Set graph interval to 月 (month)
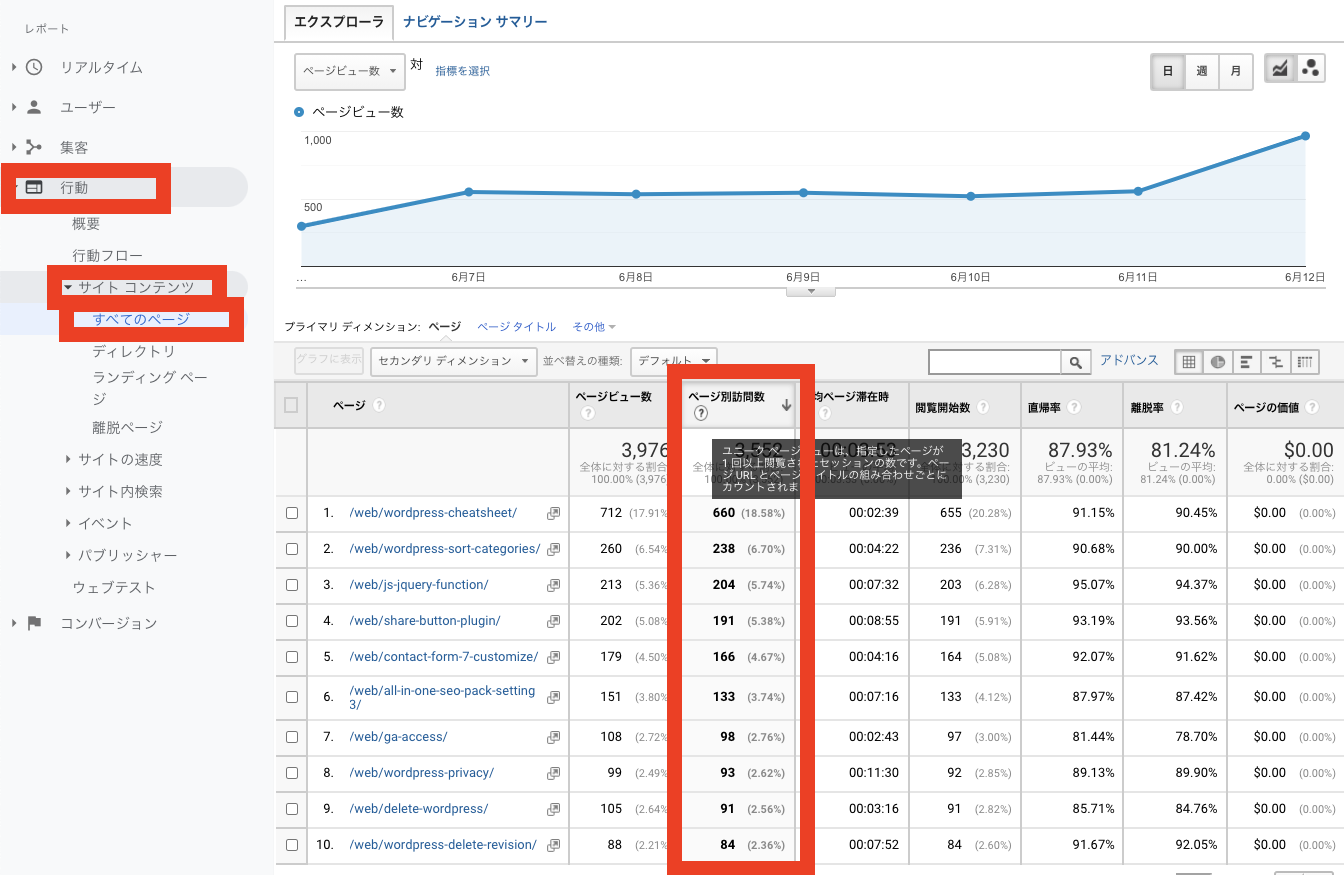 1236,71
